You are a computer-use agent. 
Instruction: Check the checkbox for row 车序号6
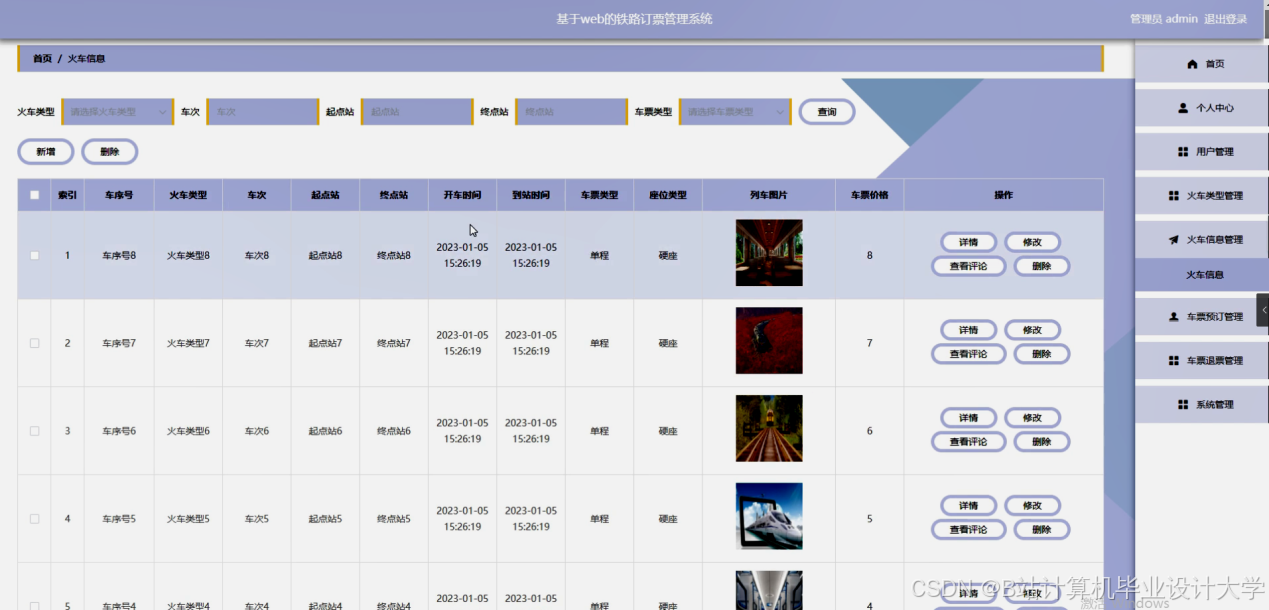pos(34,431)
